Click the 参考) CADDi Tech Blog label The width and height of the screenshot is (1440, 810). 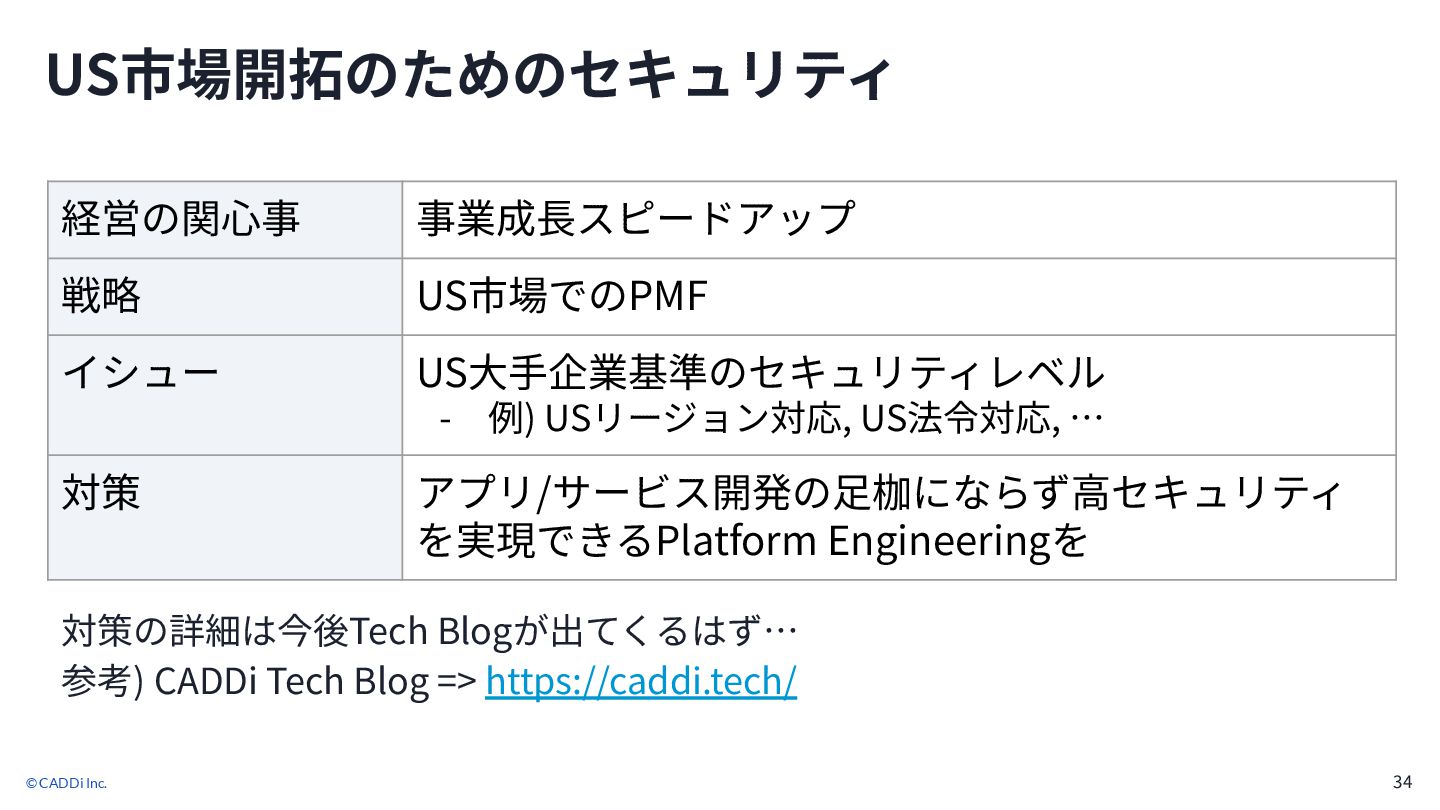[245, 681]
